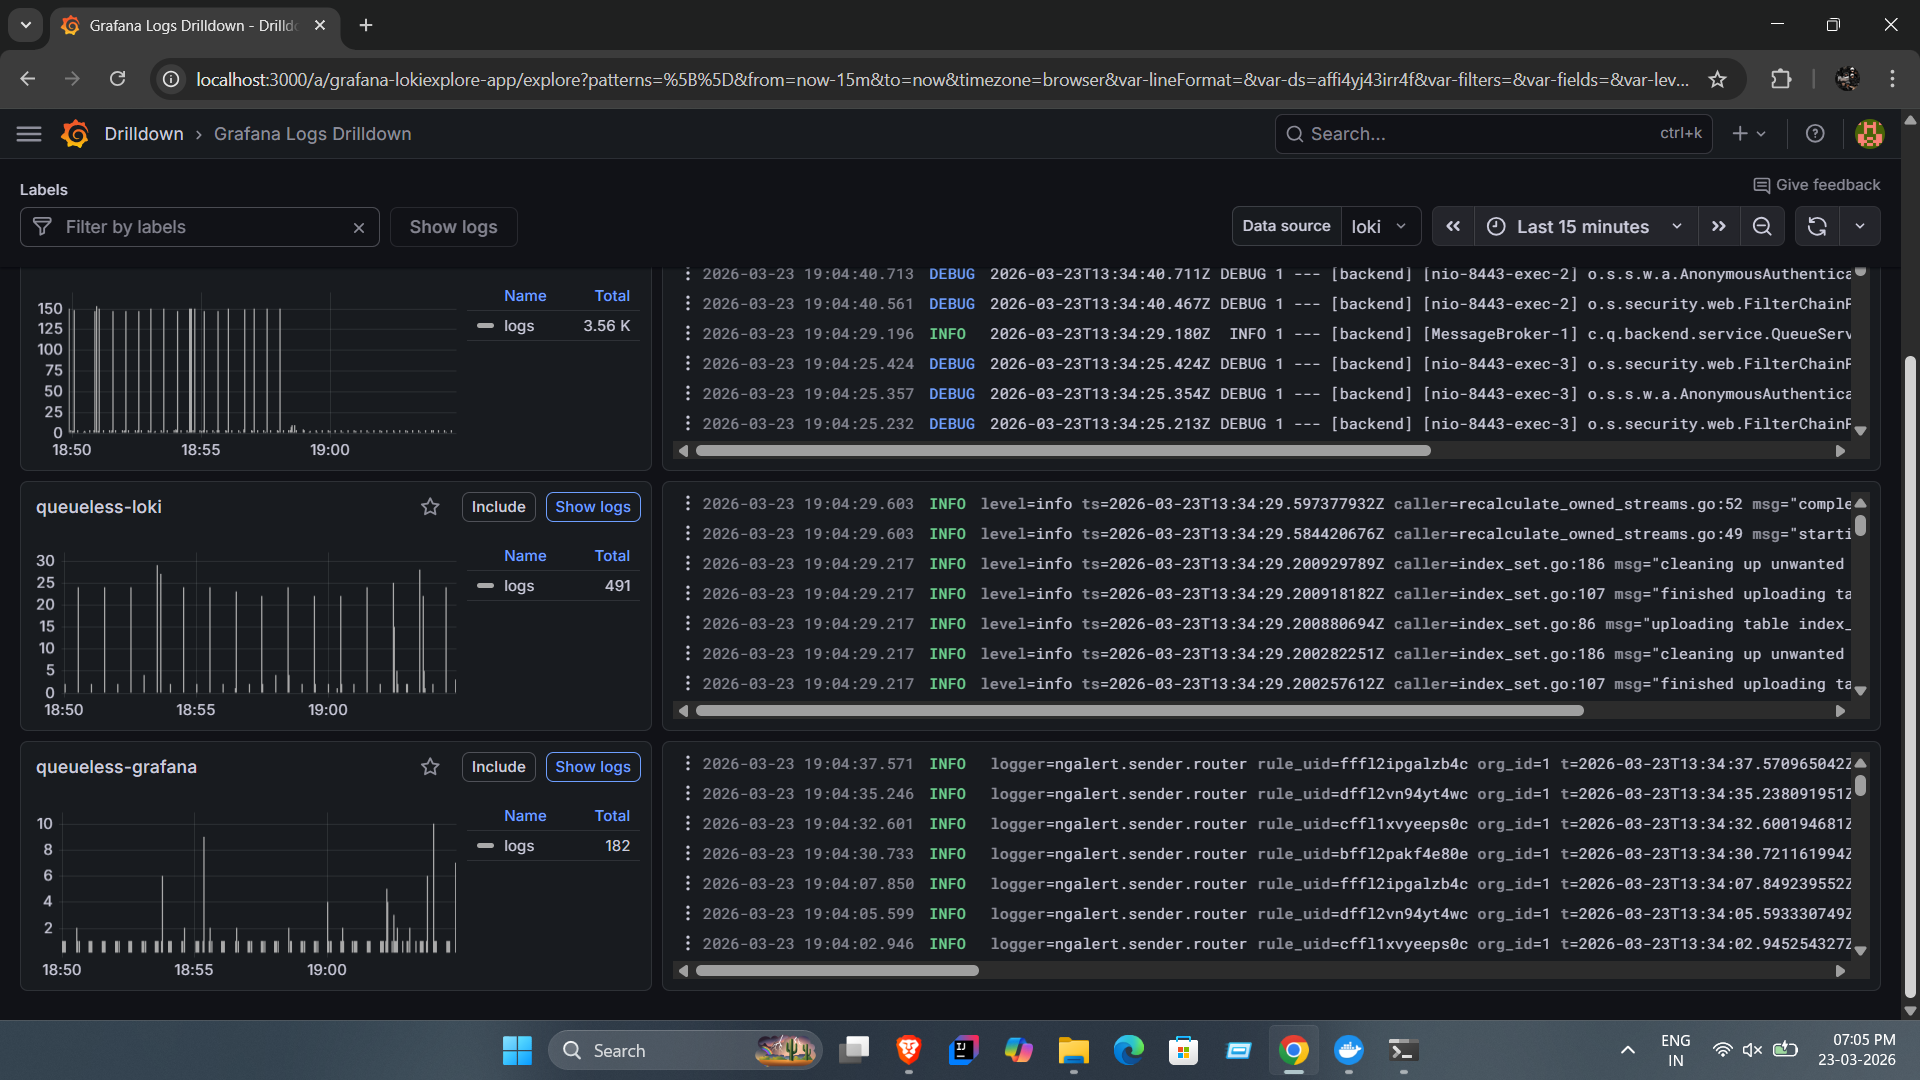The height and width of the screenshot is (1080, 1920).
Task: Favorite the queueless-loki service
Action: tap(430, 507)
